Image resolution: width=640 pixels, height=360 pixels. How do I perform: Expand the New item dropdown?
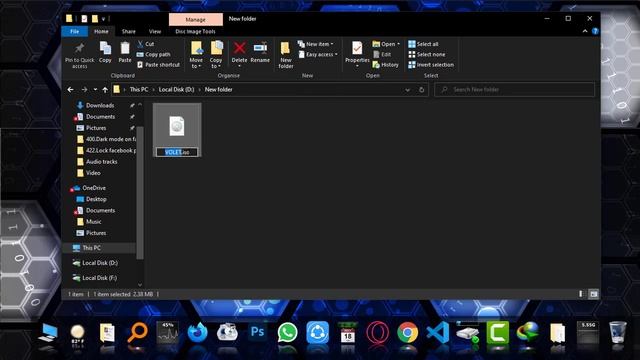click(x=316, y=44)
